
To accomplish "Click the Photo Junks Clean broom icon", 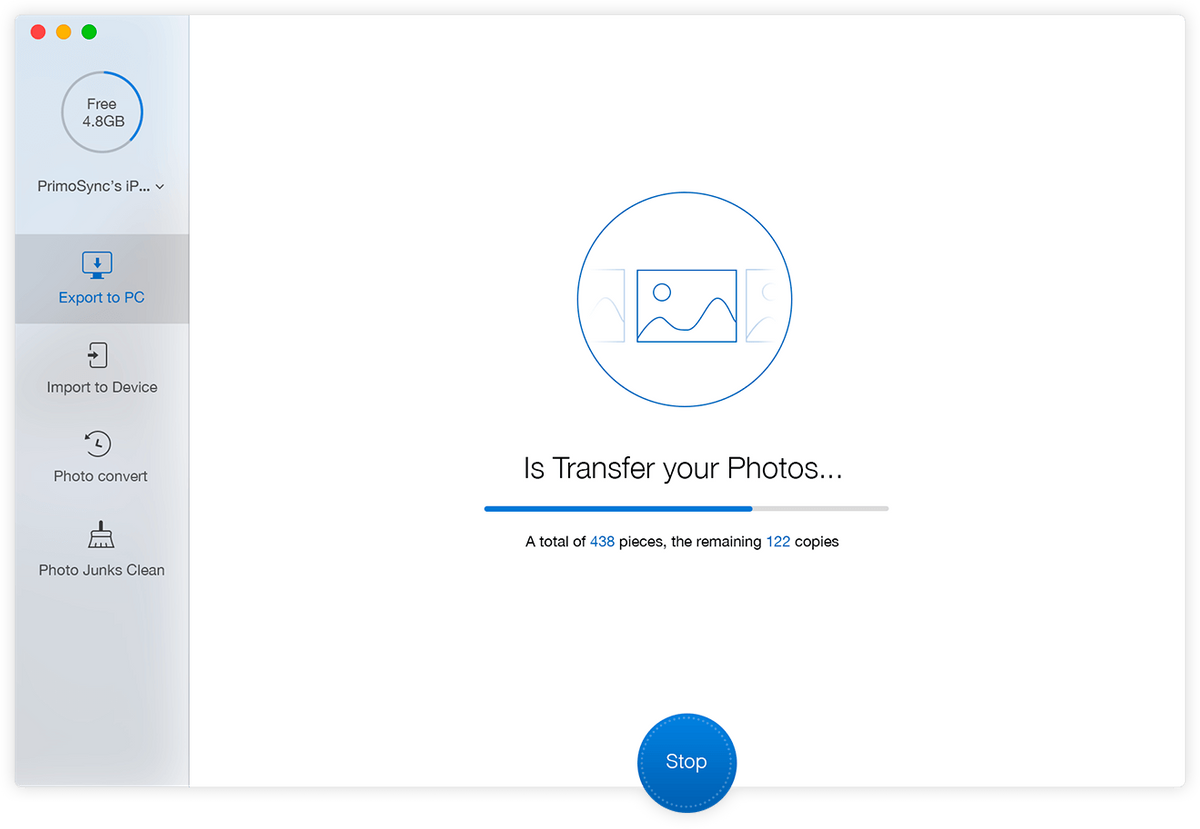I will (100, 535).
